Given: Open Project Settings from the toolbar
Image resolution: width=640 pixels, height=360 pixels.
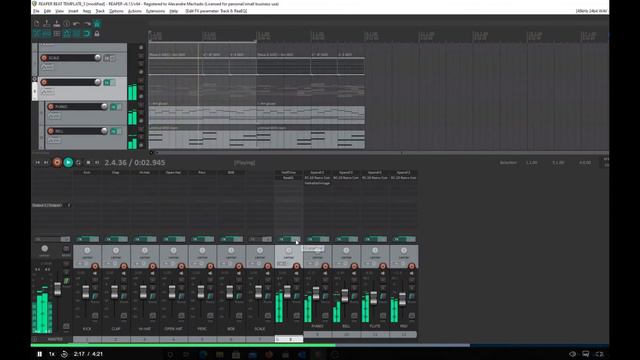Looking at the screenshot, I should [67, 24].
